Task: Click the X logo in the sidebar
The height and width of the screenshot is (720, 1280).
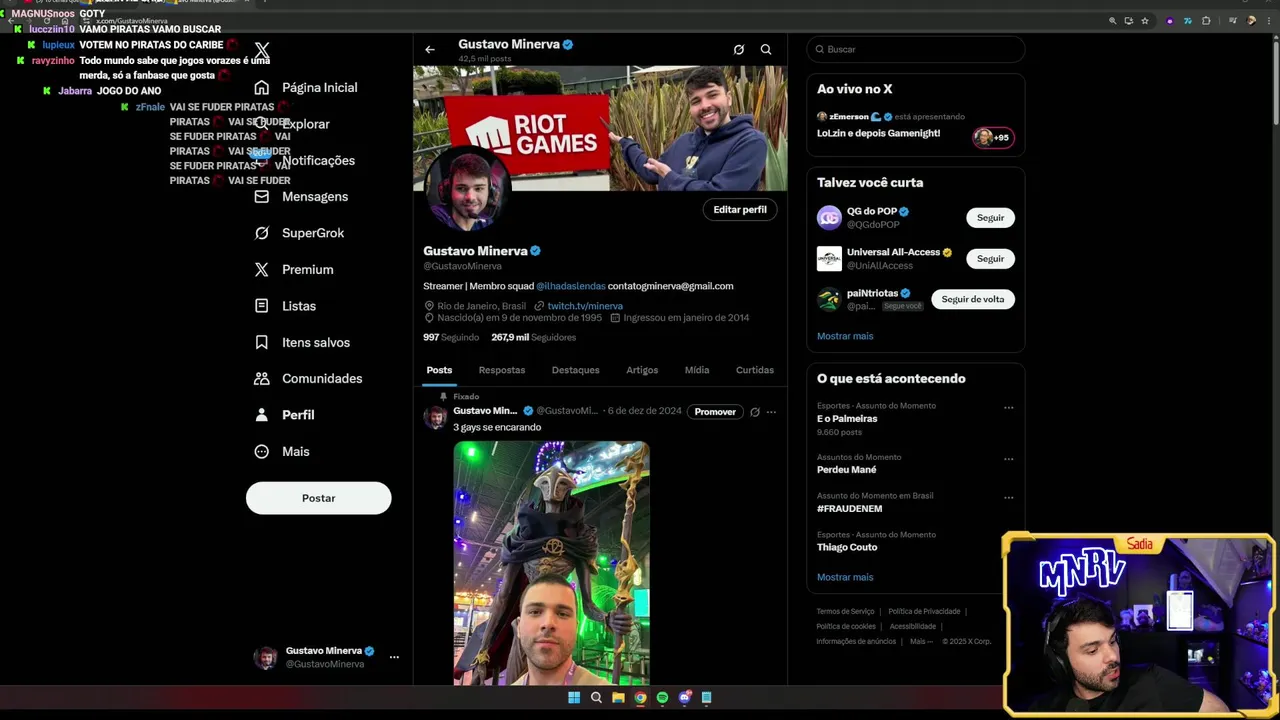Action: tap(262, 50)
